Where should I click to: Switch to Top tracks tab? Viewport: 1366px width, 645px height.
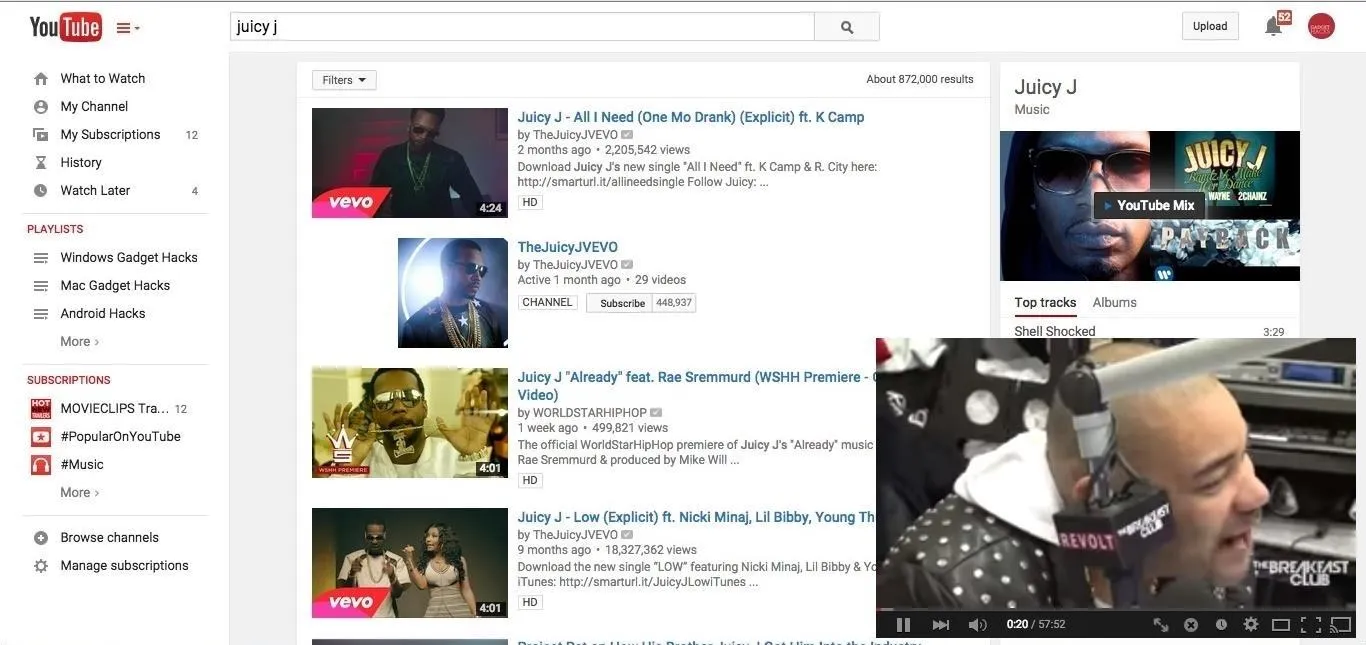(1045, 302)
